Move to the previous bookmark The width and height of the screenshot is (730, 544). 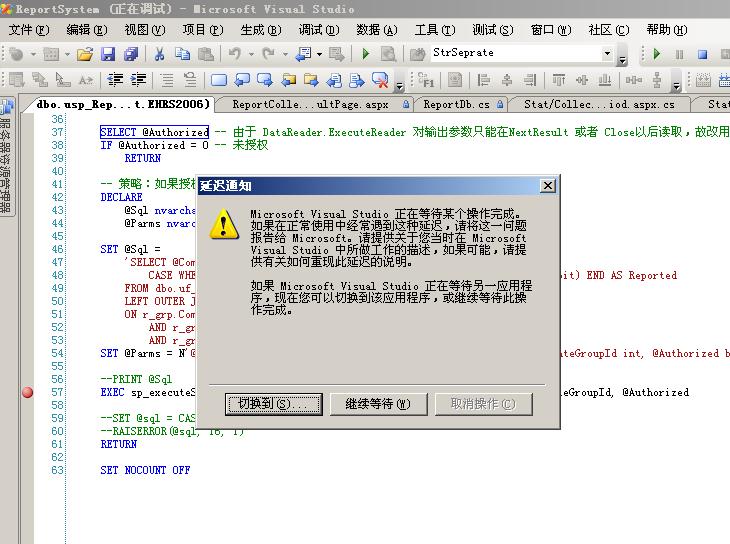[x=242, y=80]
